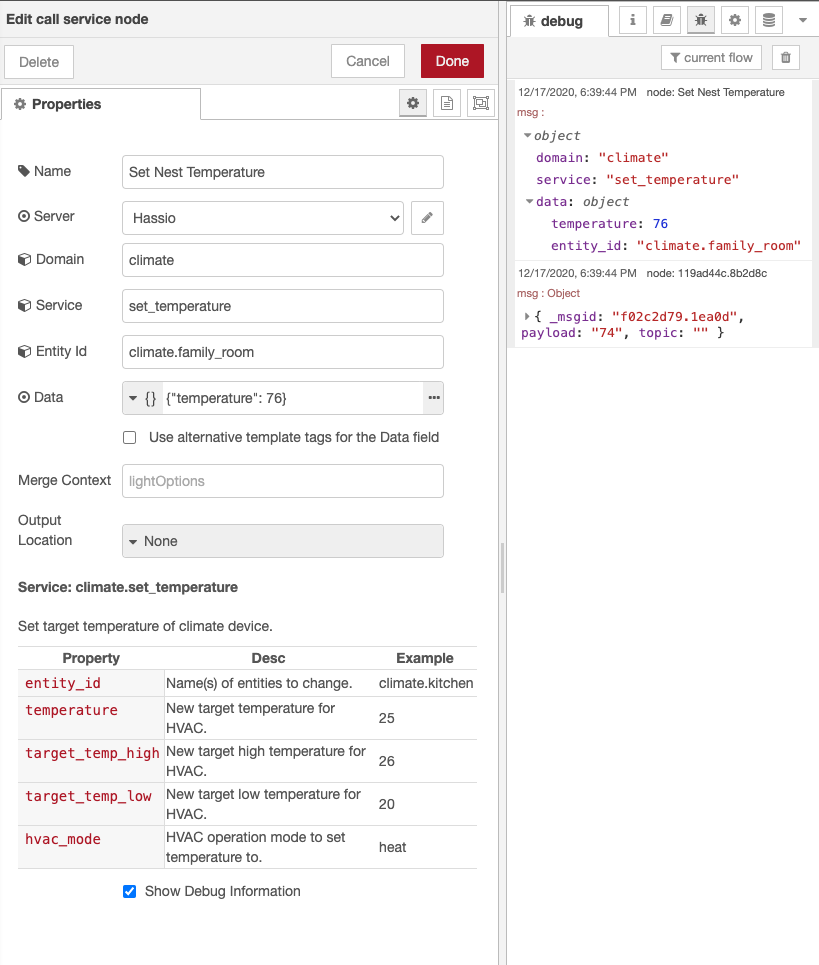Click pencil icon to edit Hassio server
Image resolution: width=819 pixels, height=965 pixels.
pyautogui.click(x=427, y=217)
